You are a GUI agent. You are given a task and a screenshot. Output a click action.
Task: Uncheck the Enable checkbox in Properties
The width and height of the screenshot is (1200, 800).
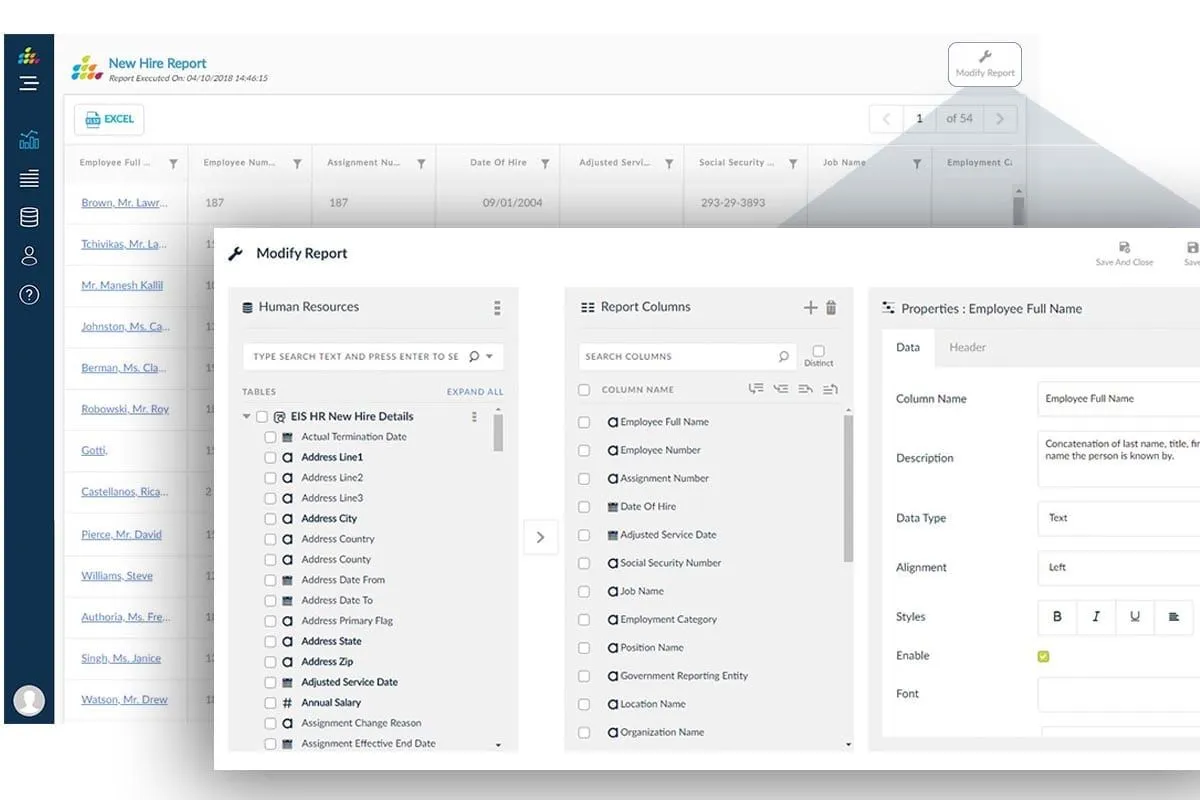(x=1044, y=657)
